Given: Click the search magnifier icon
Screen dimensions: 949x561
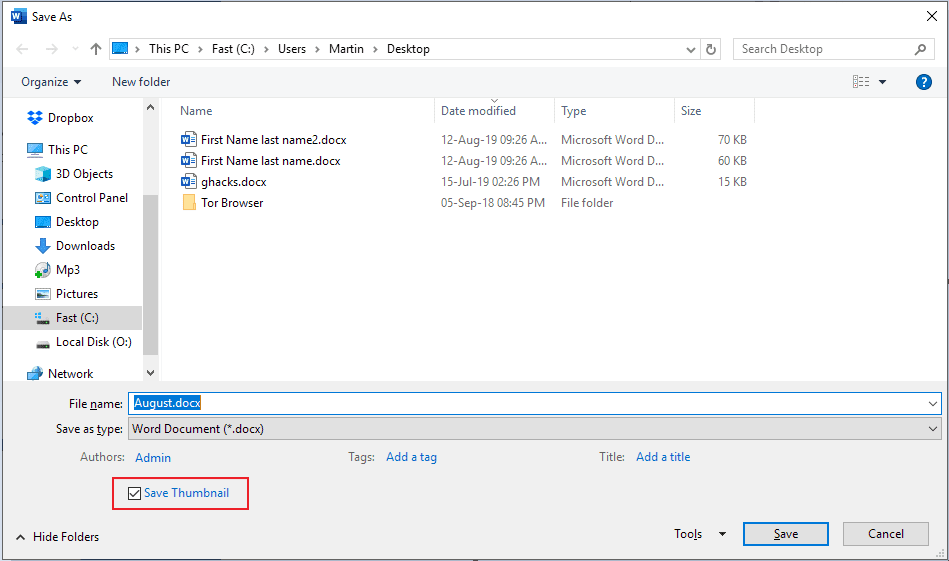Looking at the screenshot, I should click(x=921, y=49).
